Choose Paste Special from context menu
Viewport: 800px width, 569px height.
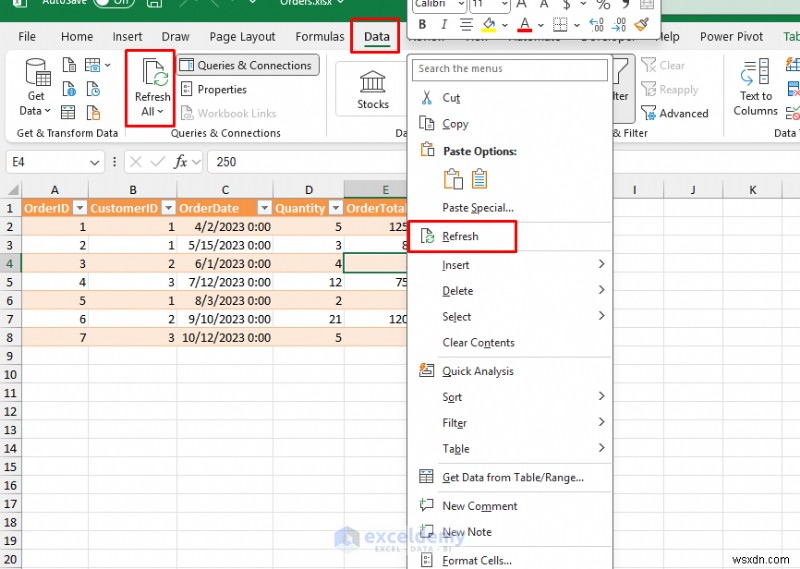click(510, 208)
